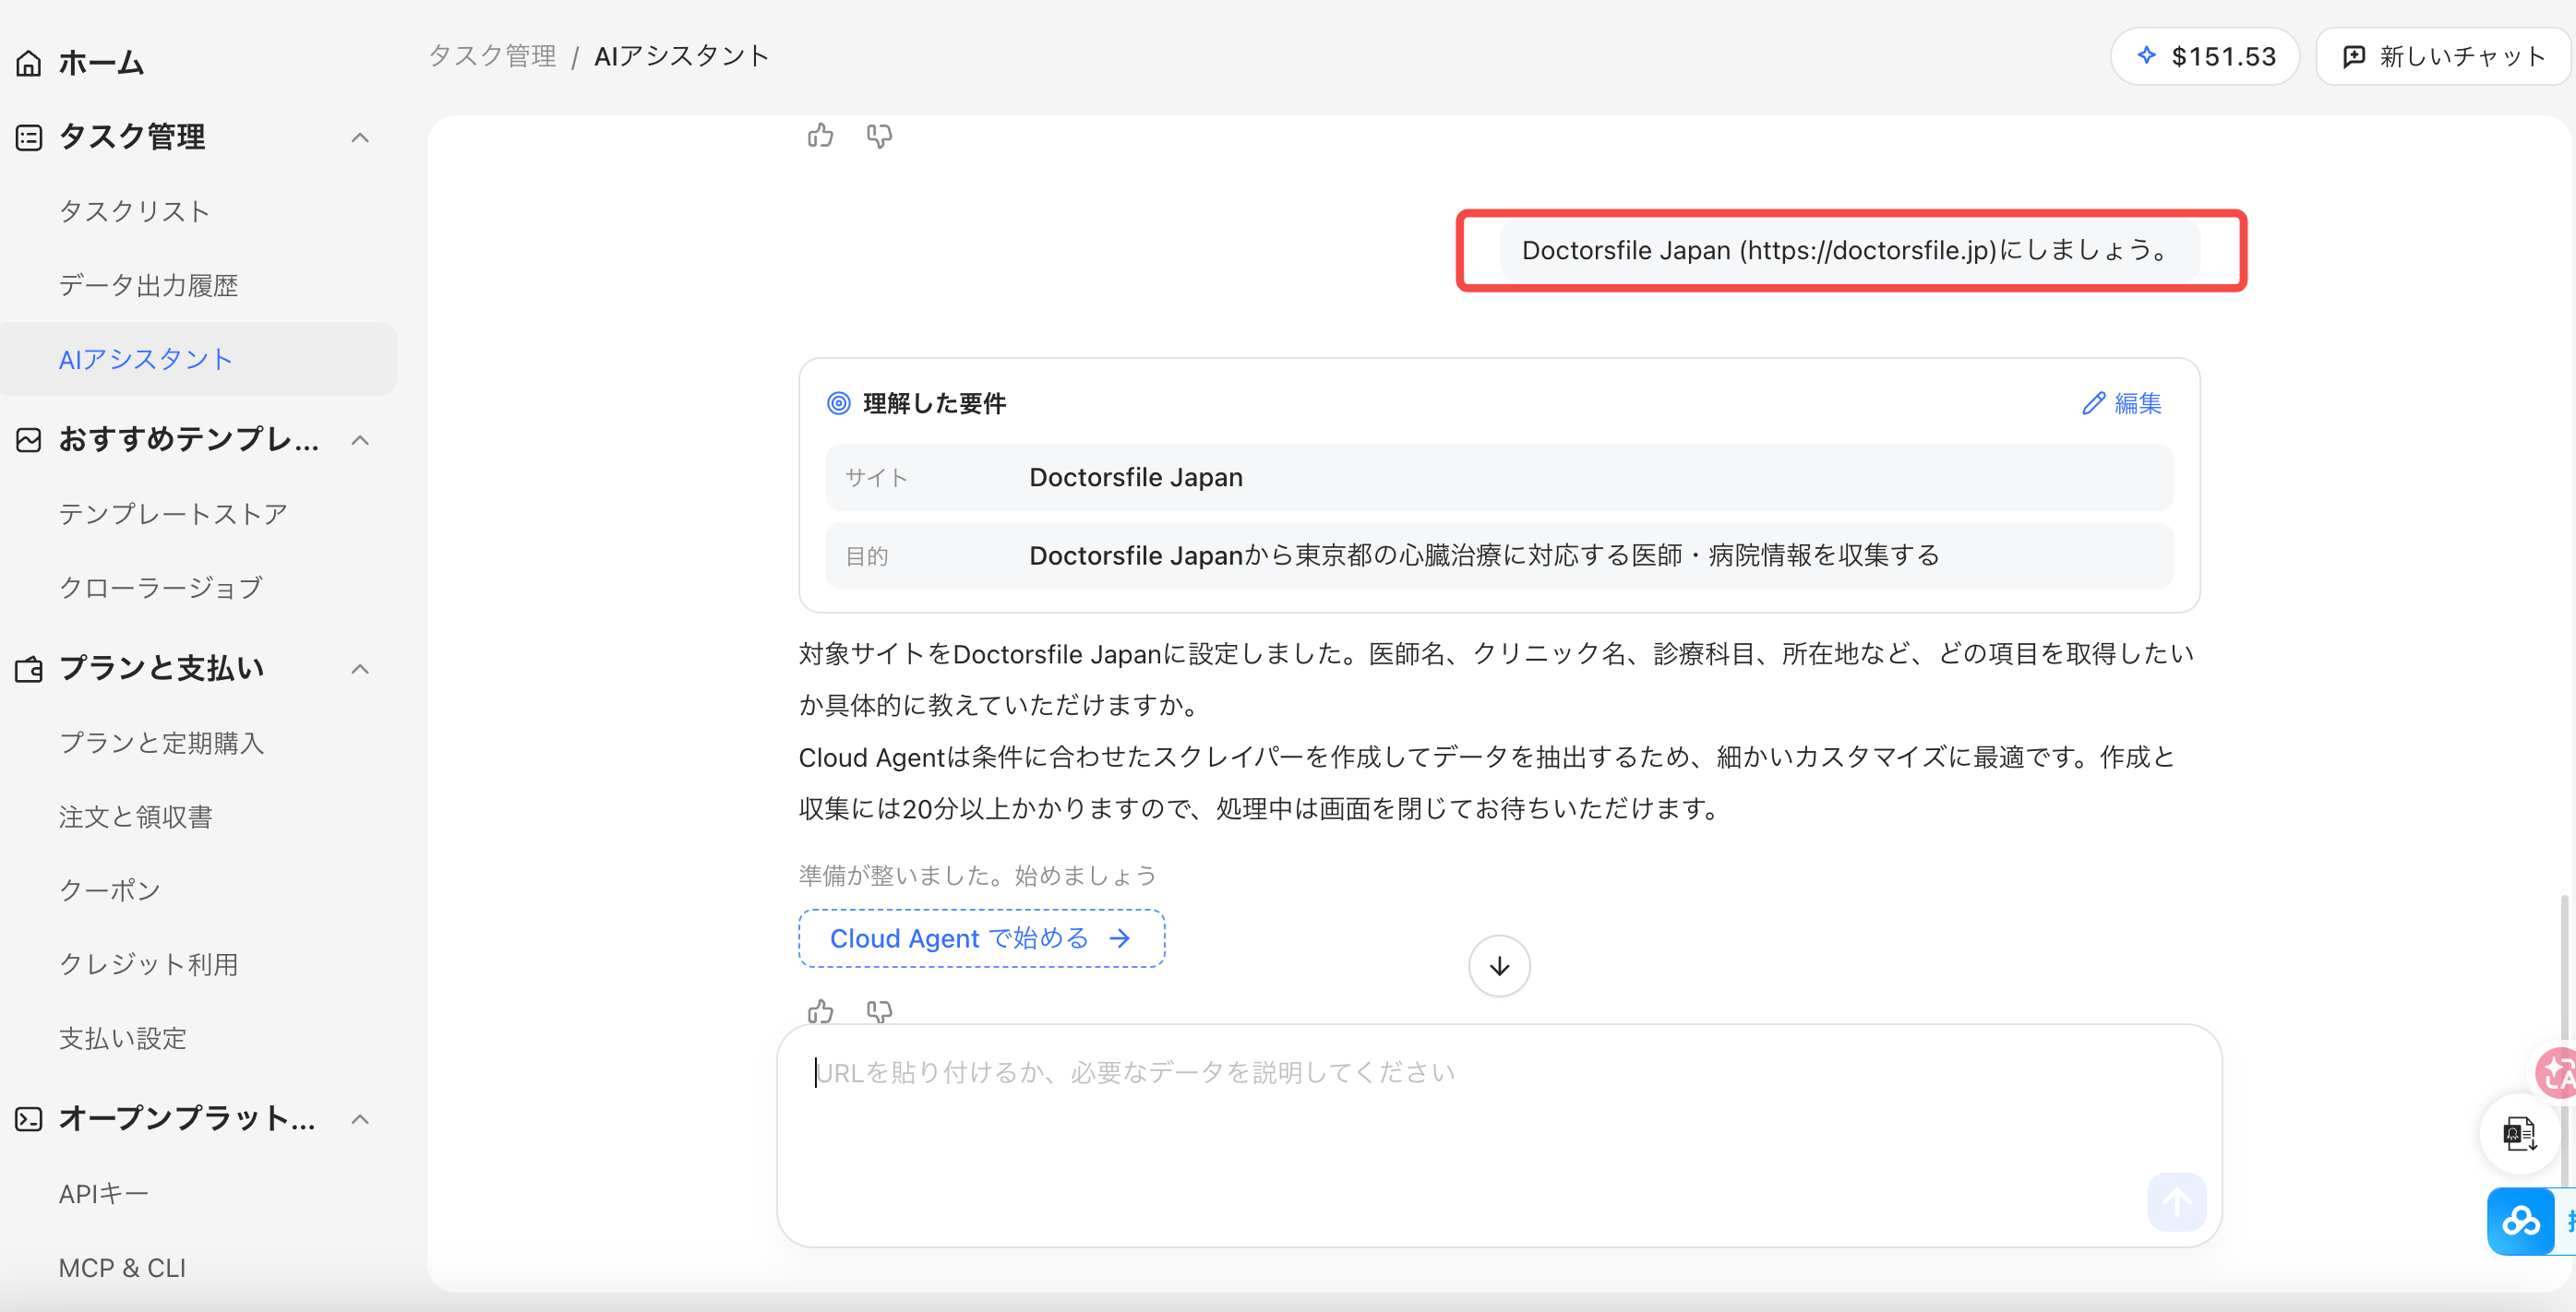This screenshot has height=1312, width=2576.
Task: Click the タスク管理 list icon
Action: tap(29, 137)
